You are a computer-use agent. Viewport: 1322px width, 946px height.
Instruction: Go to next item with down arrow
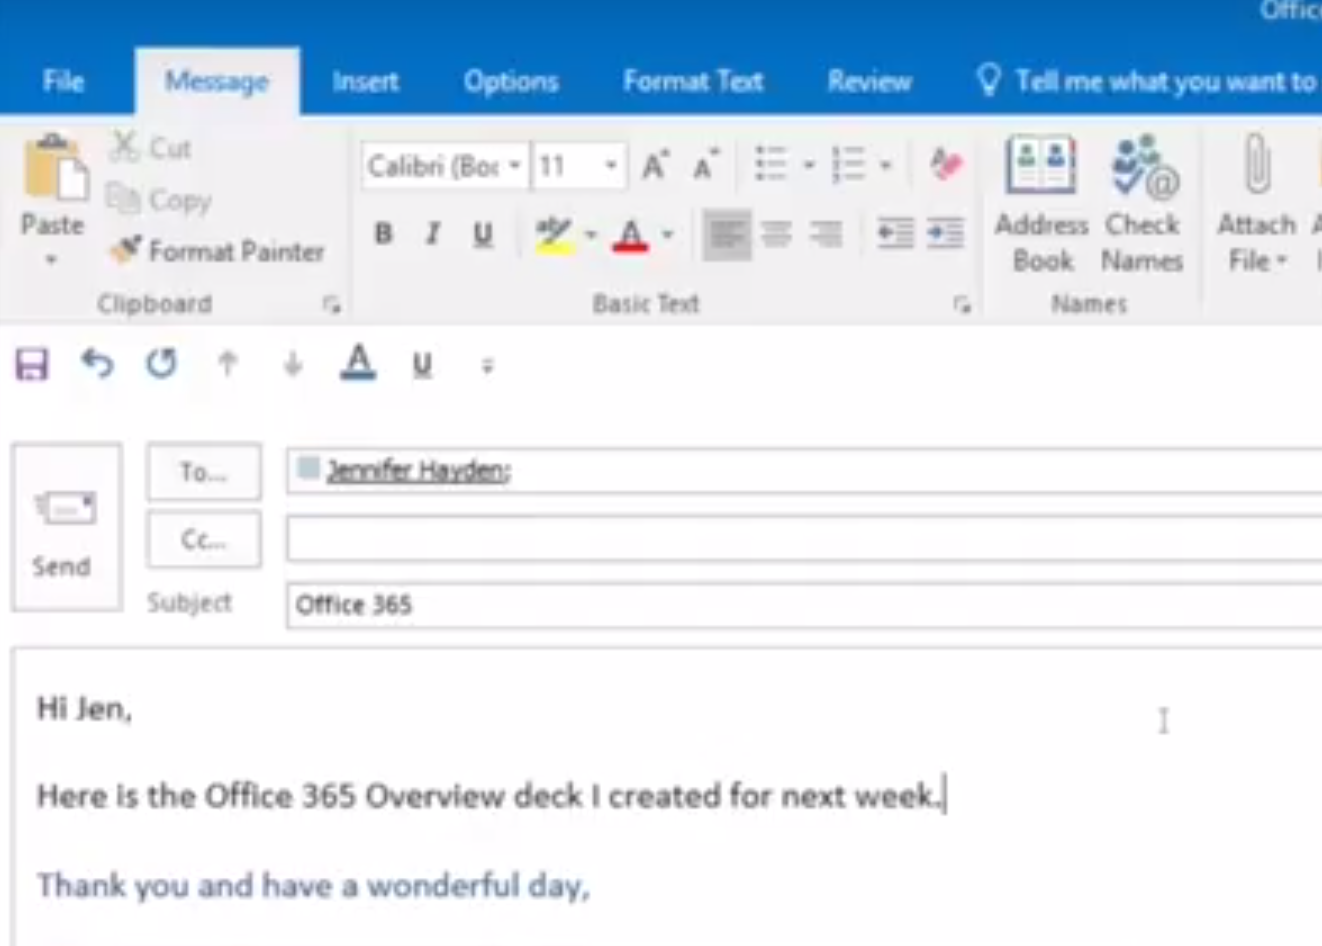[292, 364]
